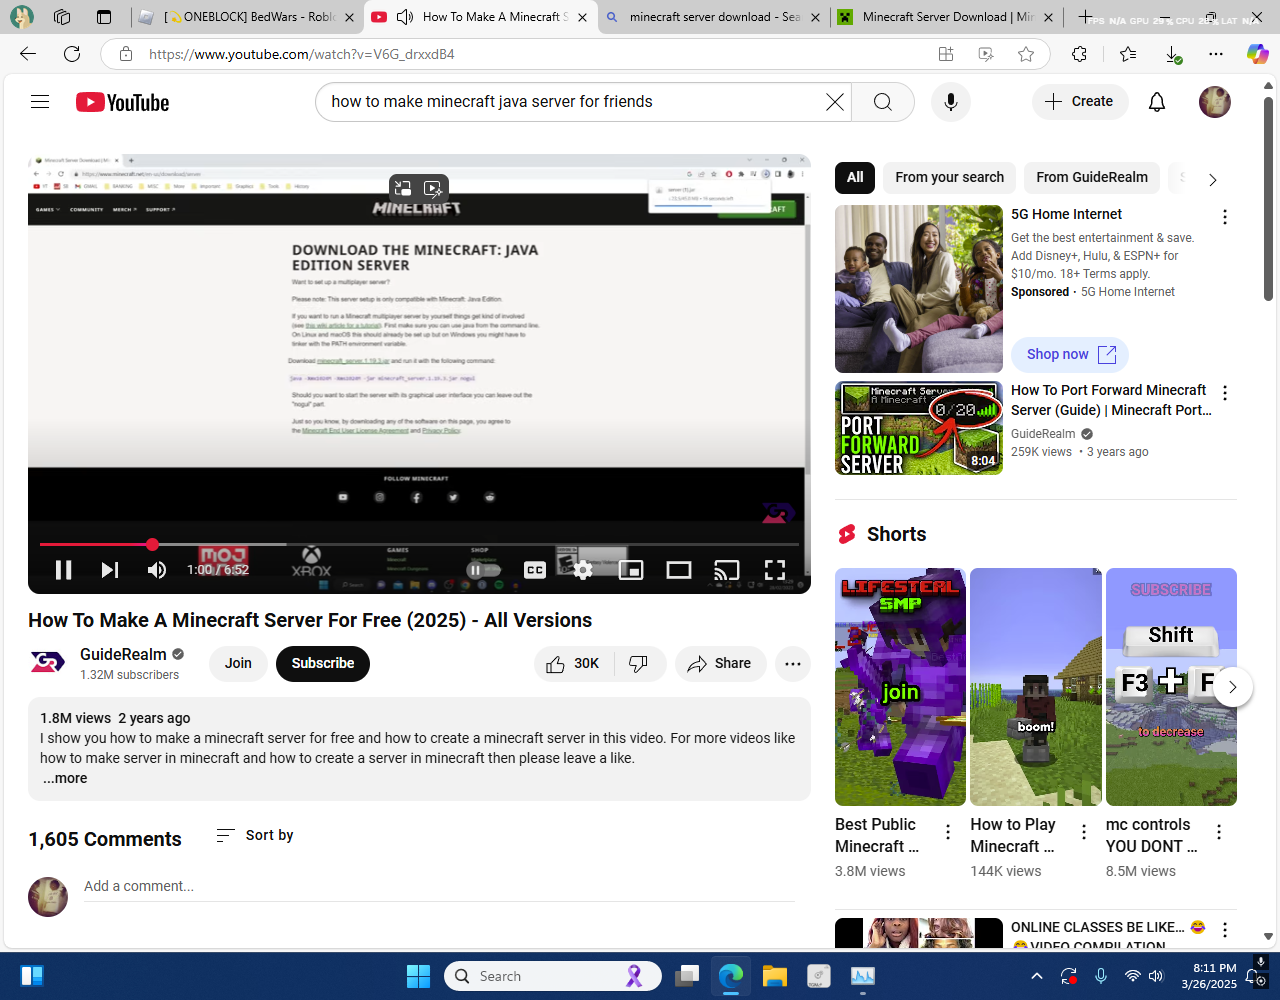
Task: Click the GuideRealm channel avatar
Action: pyautogui.click(x=48, y=663)
